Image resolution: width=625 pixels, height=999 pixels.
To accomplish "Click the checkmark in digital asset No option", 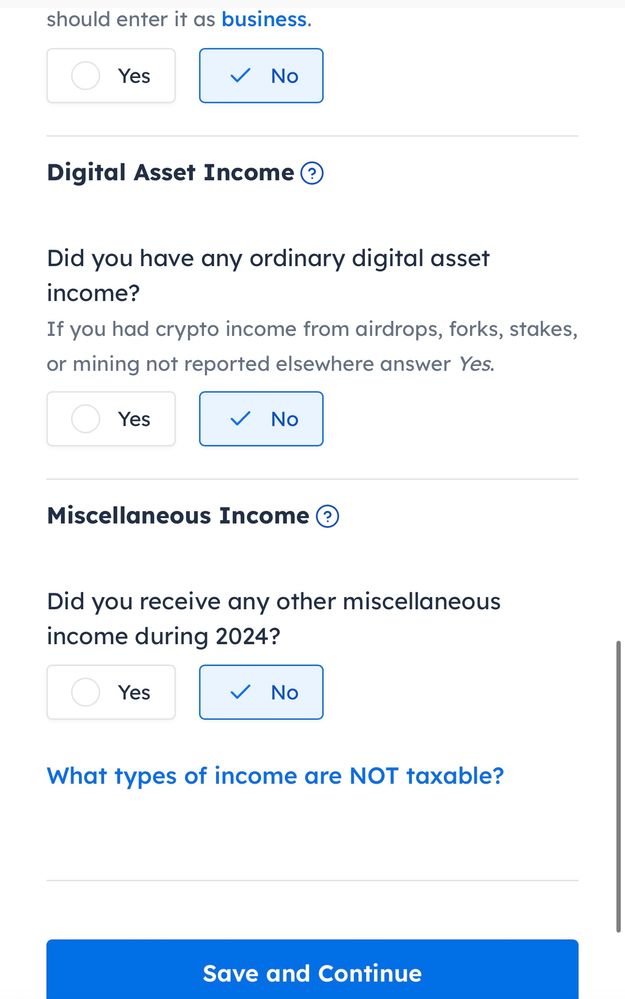I will (x=240, y=419).
